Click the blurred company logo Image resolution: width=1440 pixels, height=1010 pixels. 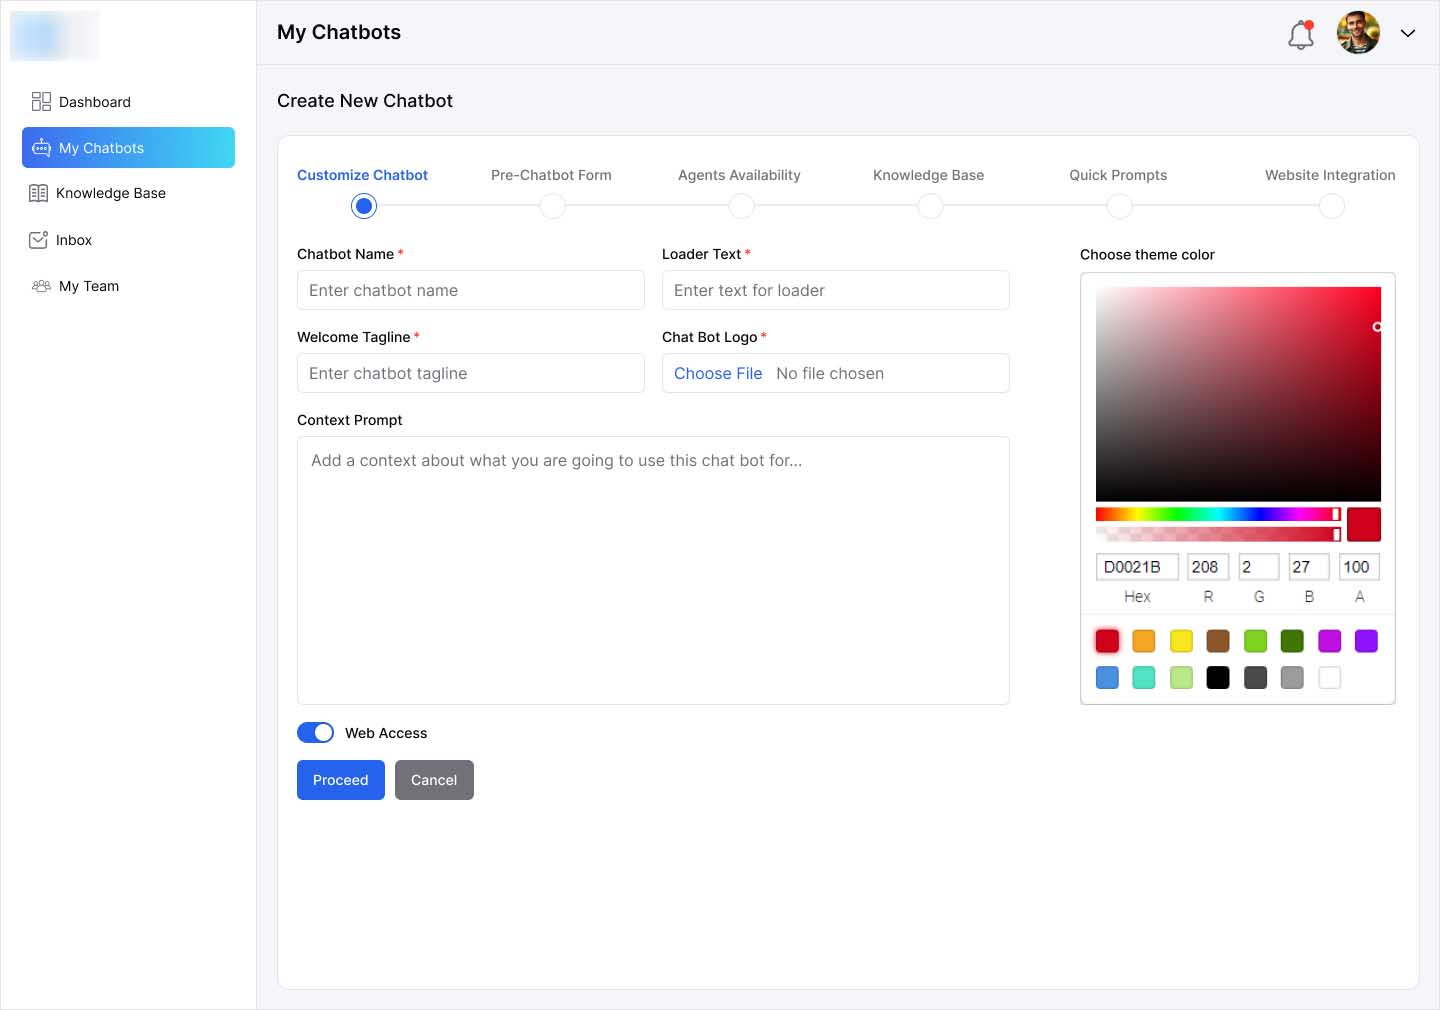click(x=55, y=36)
